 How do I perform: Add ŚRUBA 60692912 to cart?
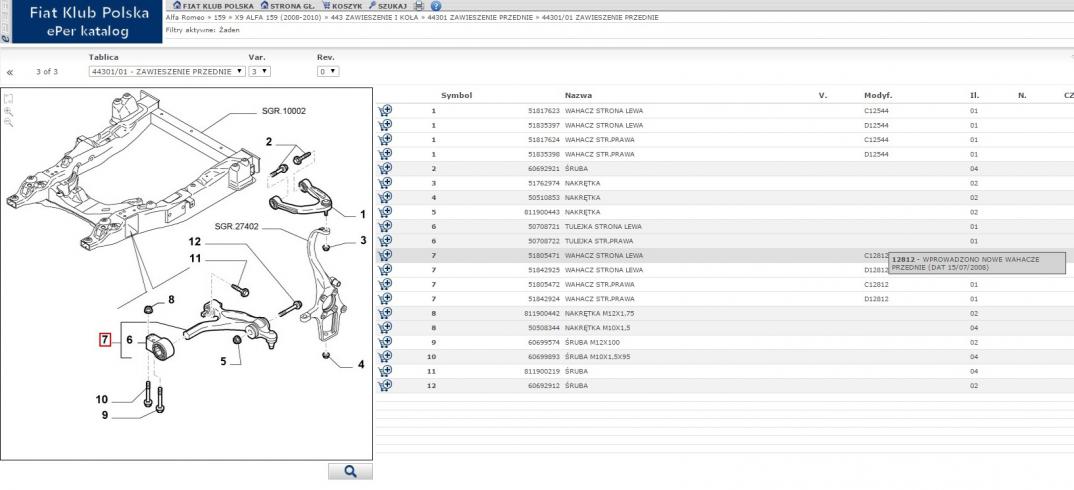click(x=385, y=385)
